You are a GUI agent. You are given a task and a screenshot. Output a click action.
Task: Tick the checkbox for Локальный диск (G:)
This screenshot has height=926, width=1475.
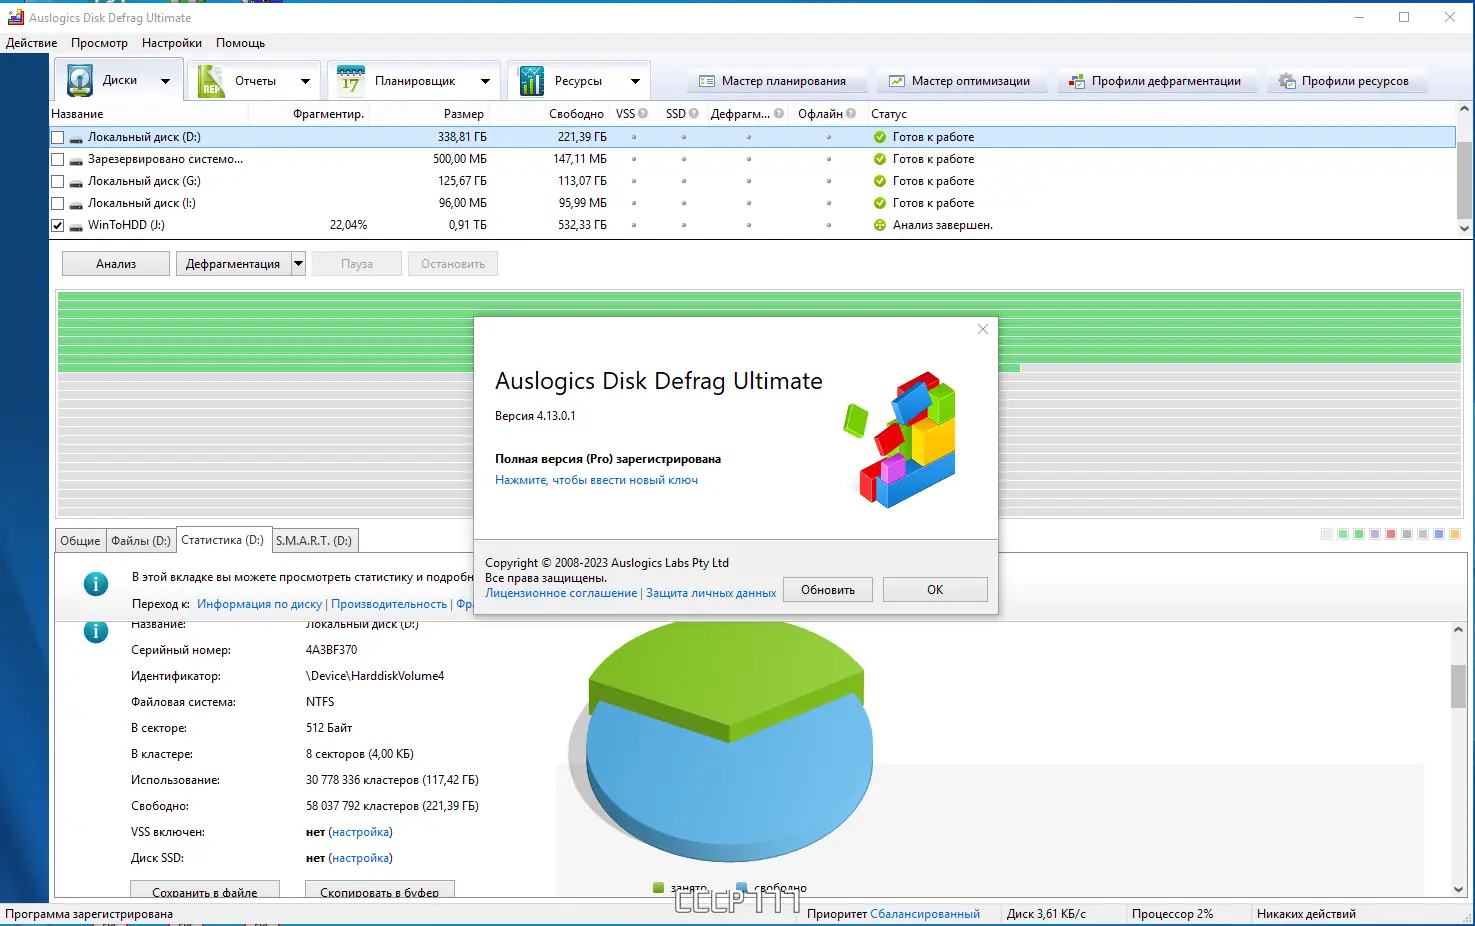click(58, 182)
